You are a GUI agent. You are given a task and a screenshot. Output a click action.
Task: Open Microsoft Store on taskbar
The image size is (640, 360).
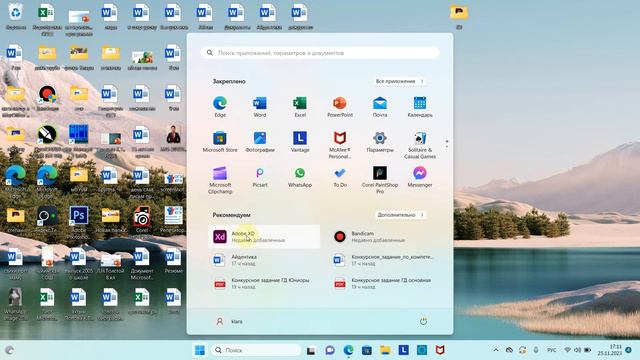click(x=367, y=350)
